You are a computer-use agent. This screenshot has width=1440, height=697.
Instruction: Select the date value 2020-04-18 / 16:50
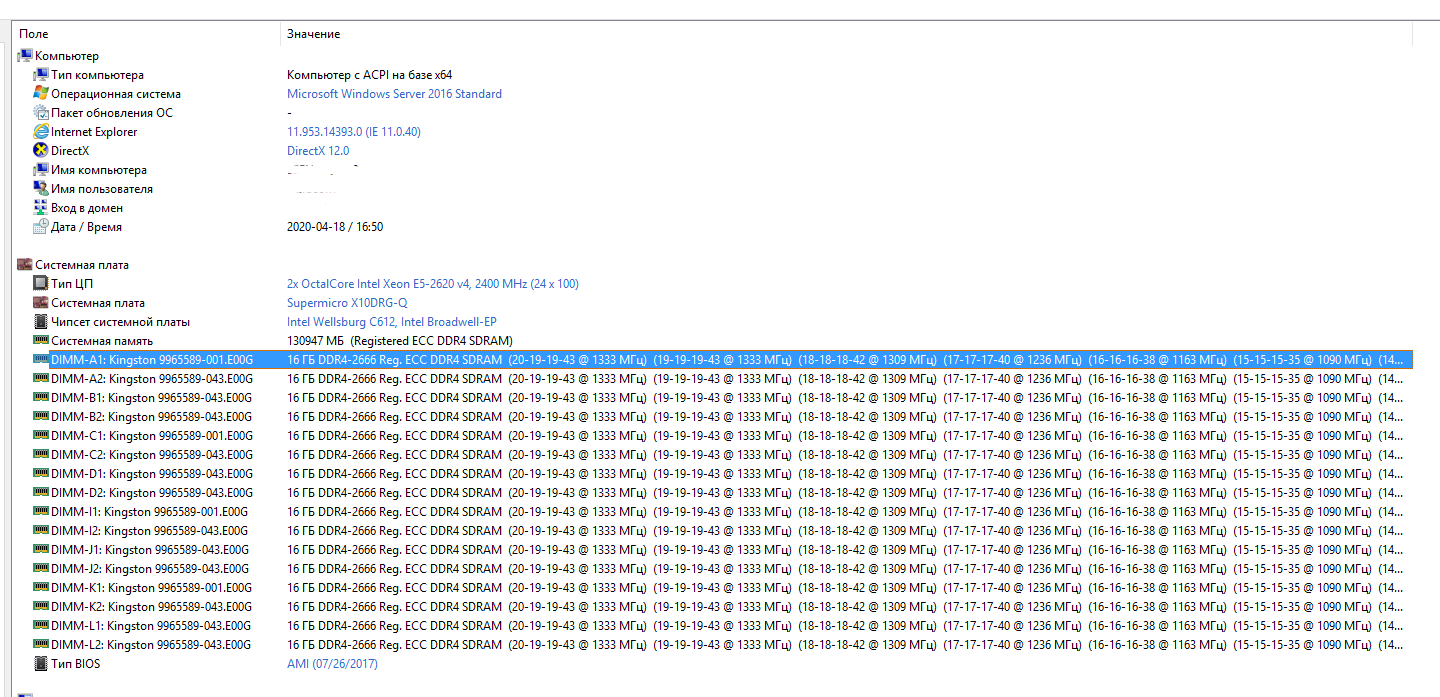(x=335, y=227)
